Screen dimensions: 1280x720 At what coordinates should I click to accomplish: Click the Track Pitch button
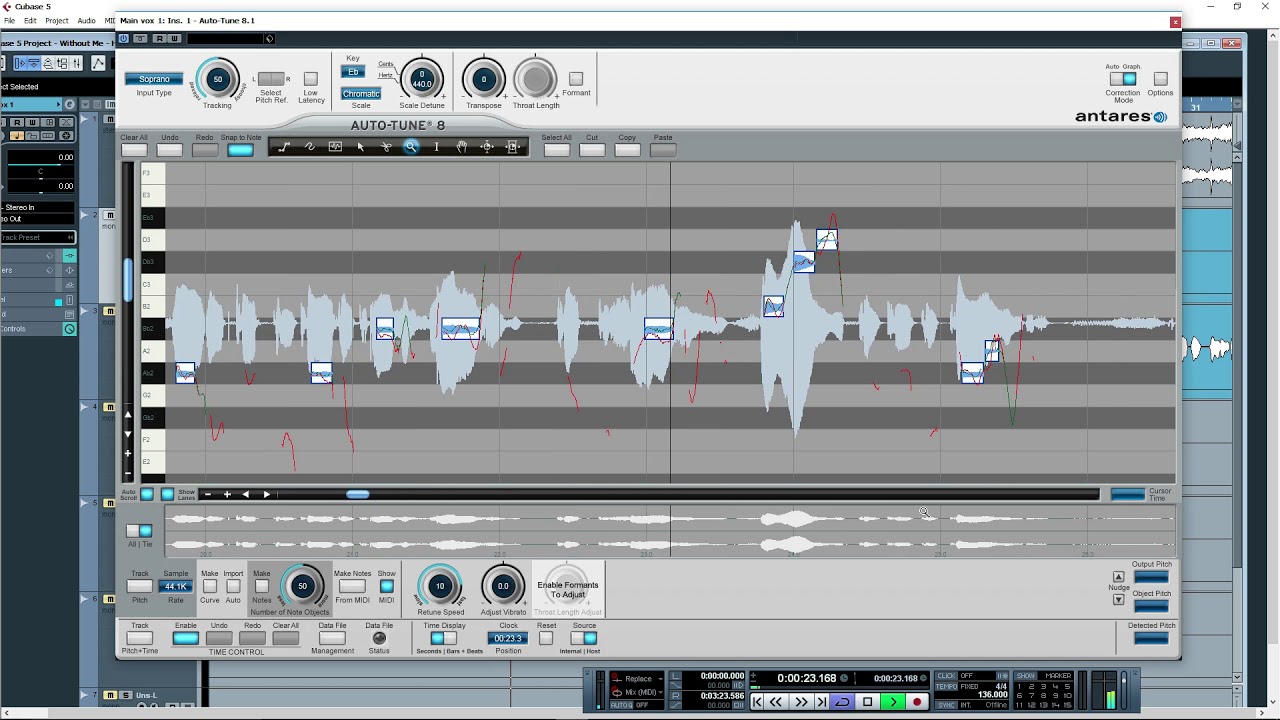tap(140, 586)
